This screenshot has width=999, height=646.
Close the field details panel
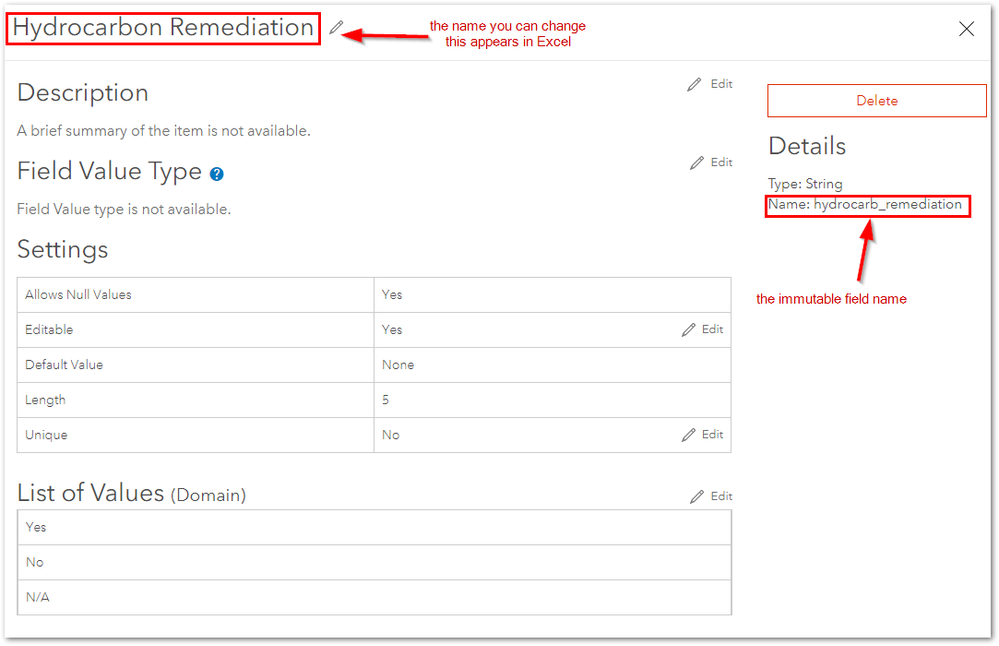click(x=966, y=29)
